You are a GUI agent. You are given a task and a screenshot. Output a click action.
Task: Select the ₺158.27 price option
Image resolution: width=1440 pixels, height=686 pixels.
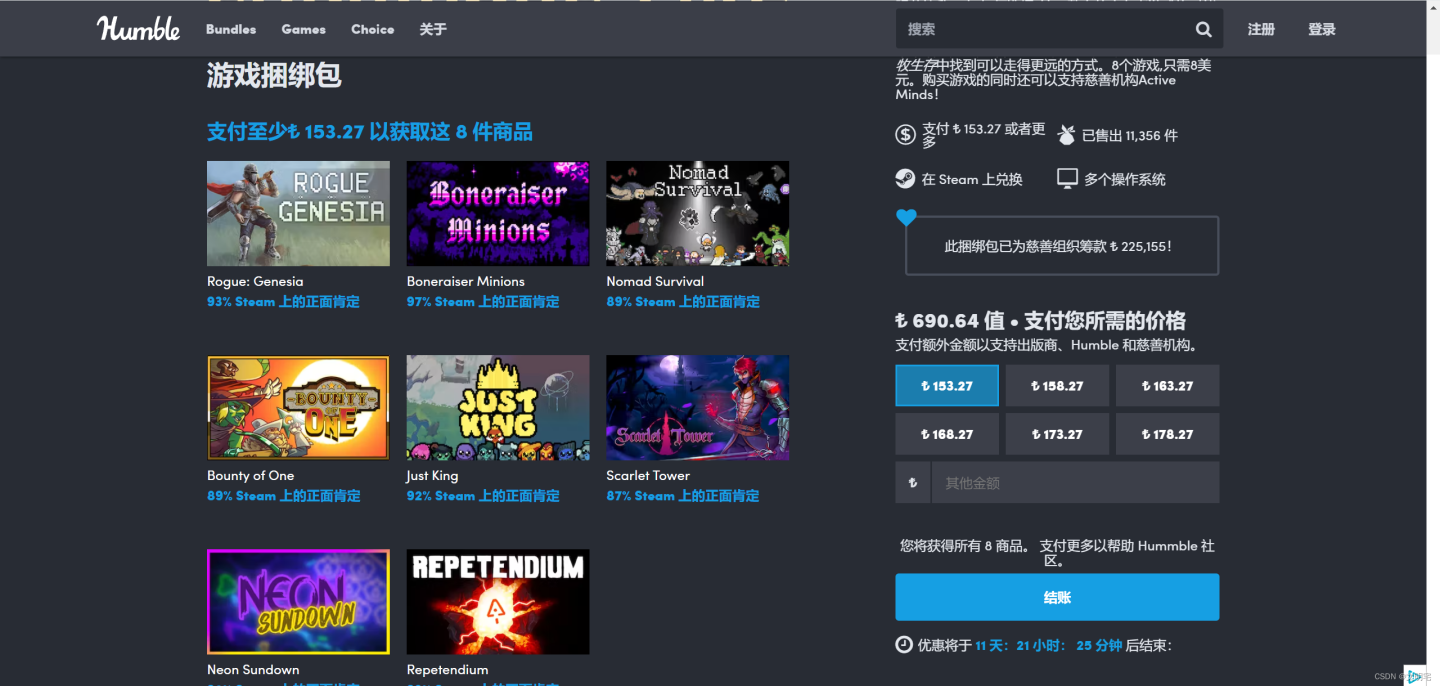[1057, 386]
